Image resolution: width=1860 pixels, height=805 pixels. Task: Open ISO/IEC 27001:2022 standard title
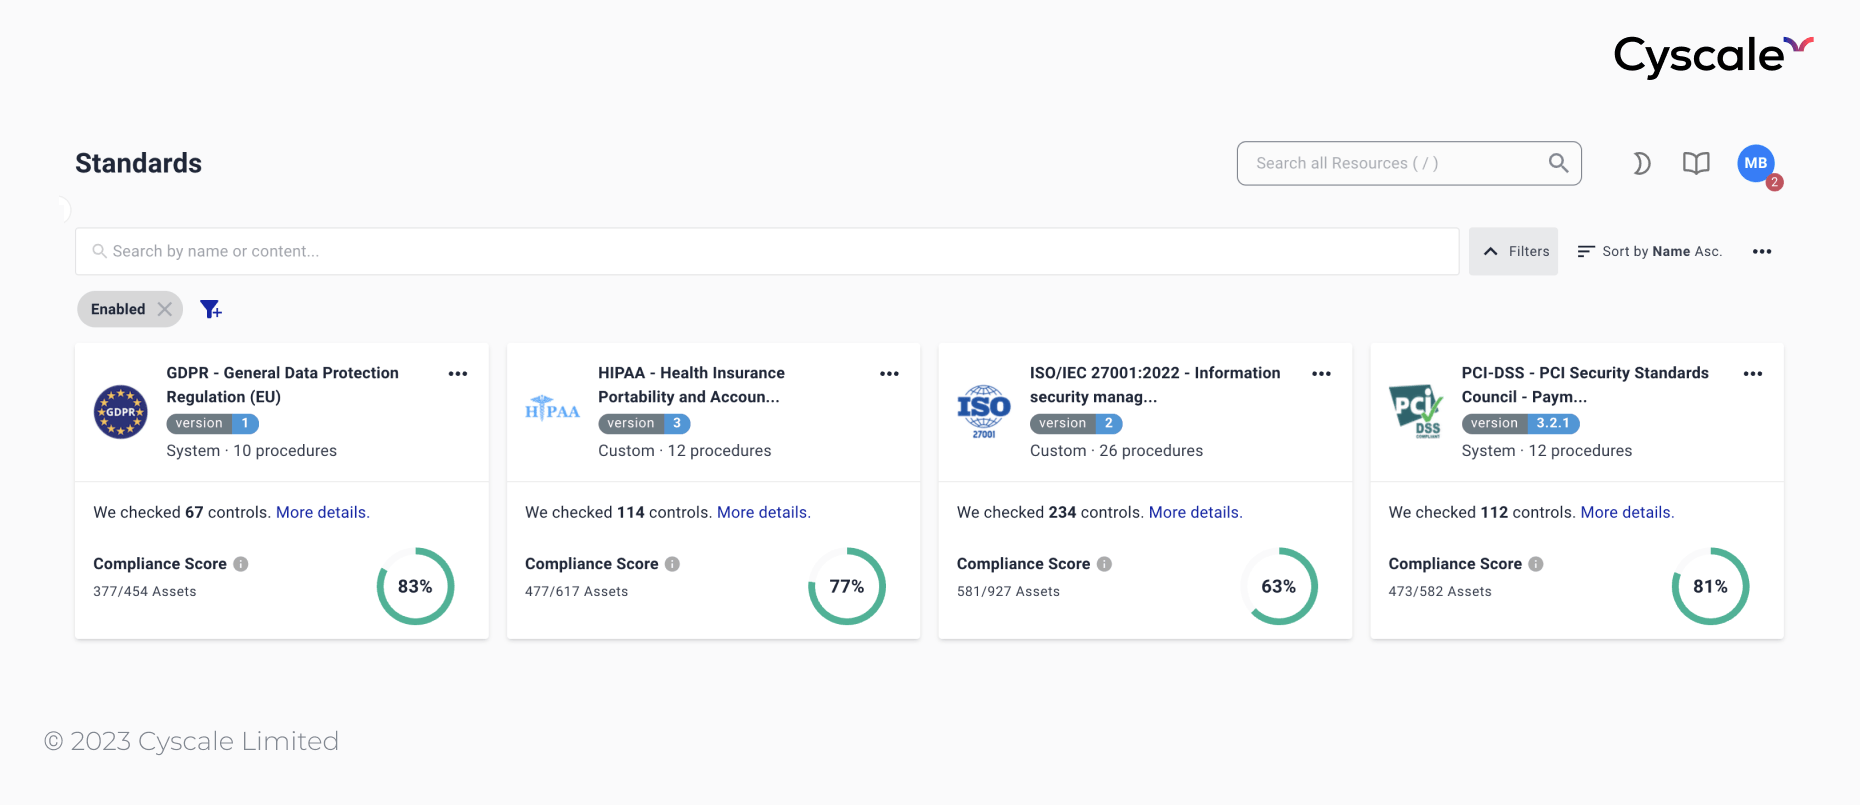coord(1155,385)
